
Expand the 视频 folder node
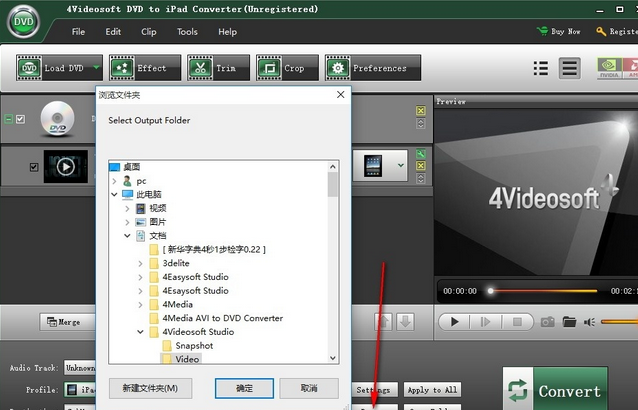click(x=127, y=208)
